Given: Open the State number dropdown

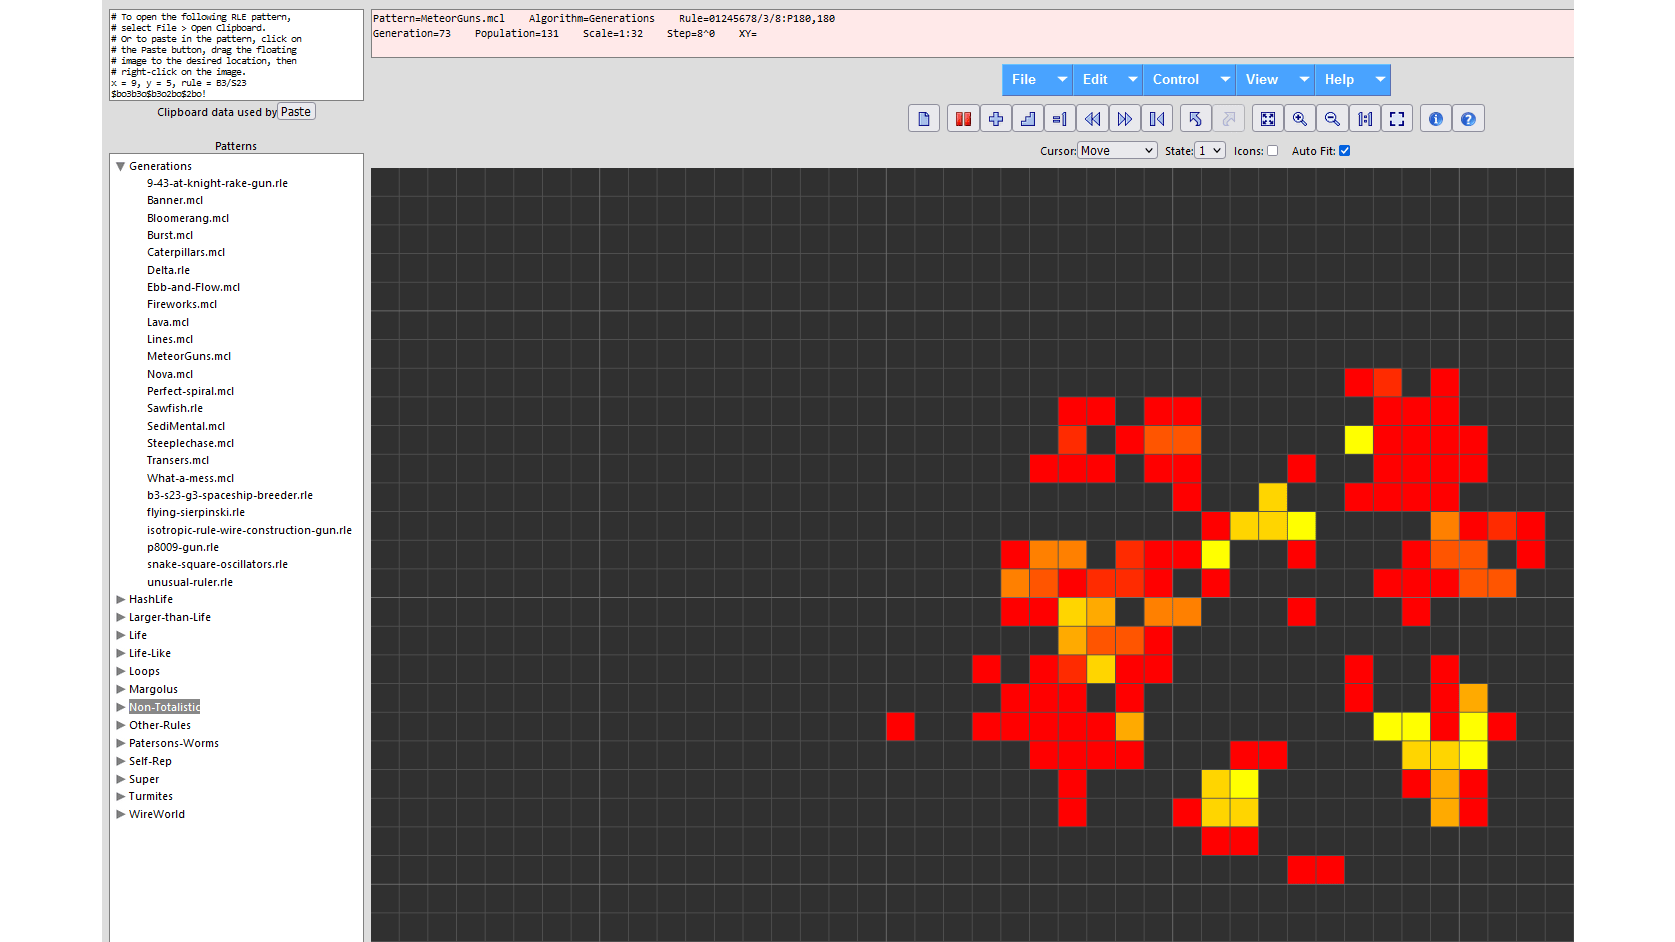Looking at the screenshot, I should pos(1210,151).
